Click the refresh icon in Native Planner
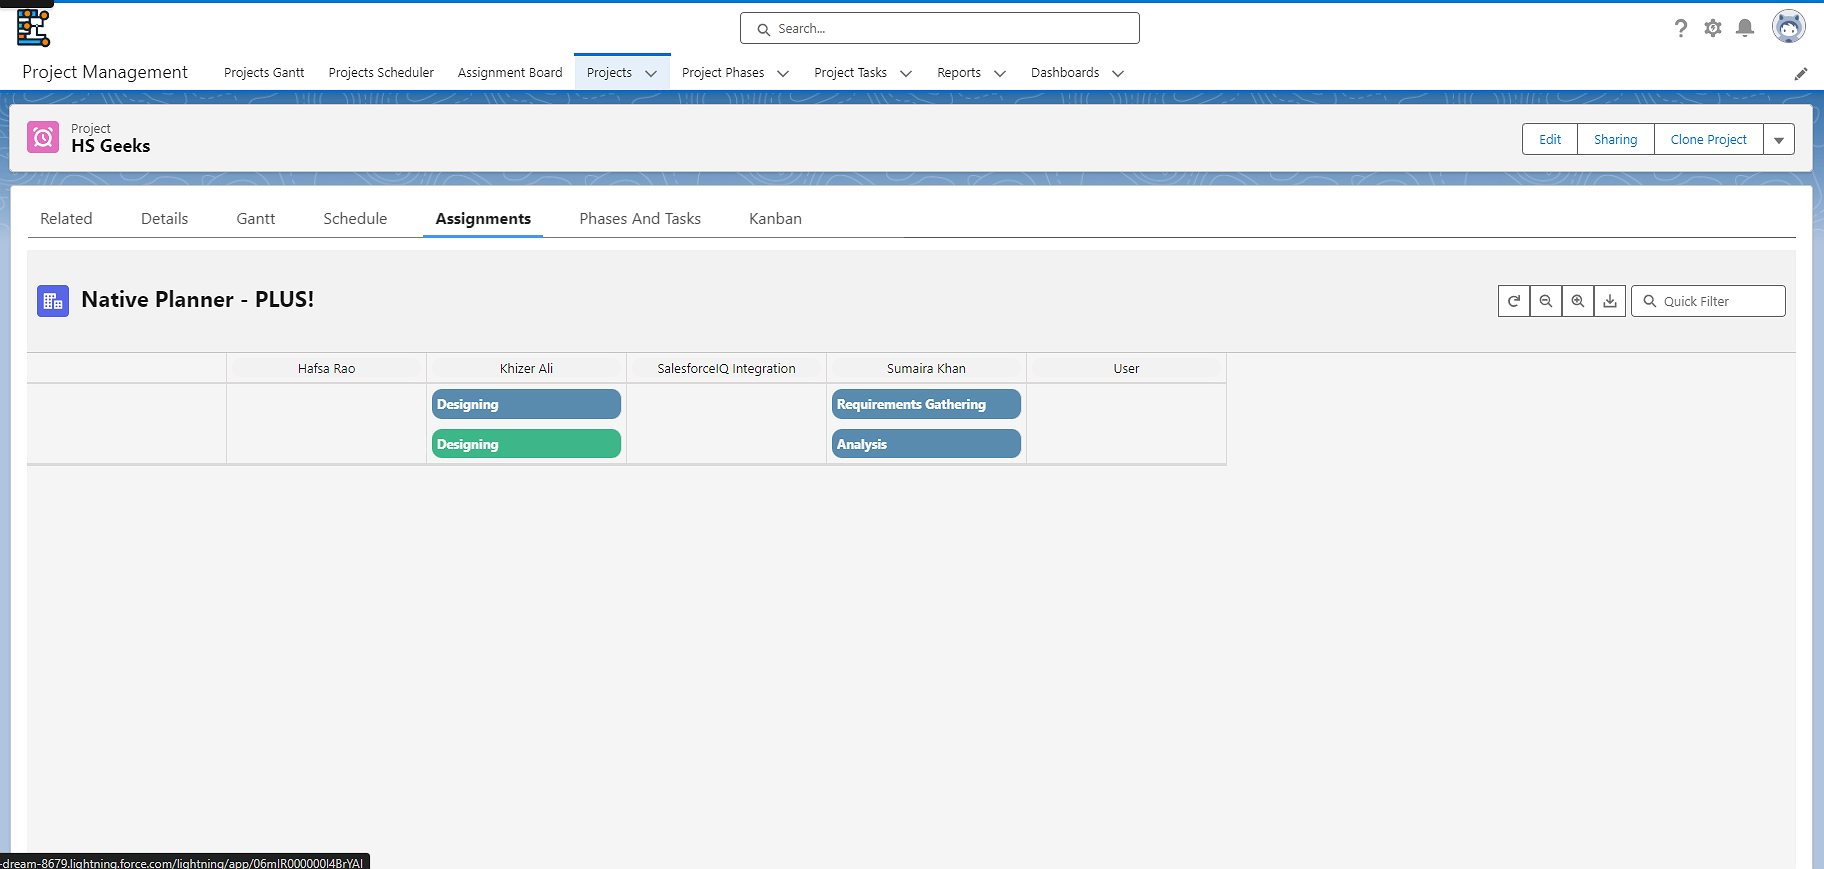1824x869 pixels. [x=1514, y=301]
